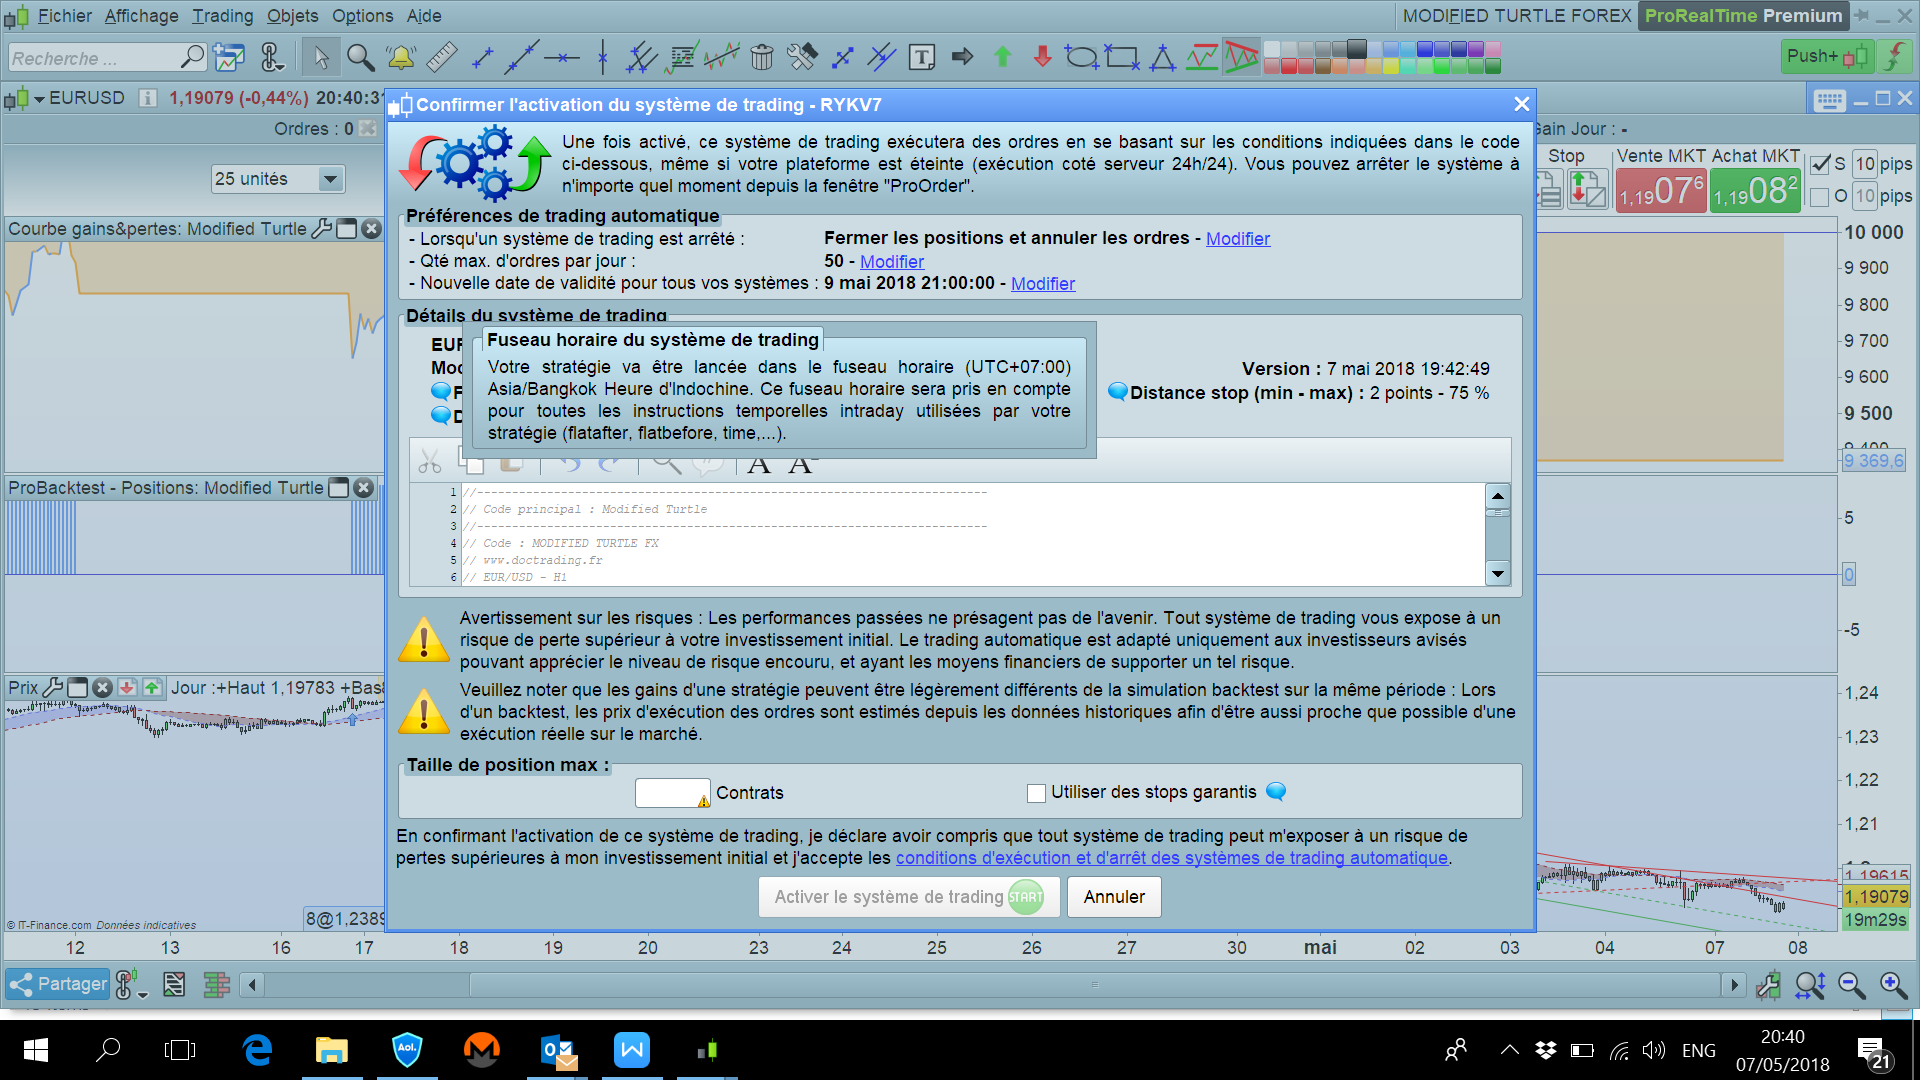Viewport: 1920px width, 1080px height.
Task: Open the 25 unités dropdown
Action: [x=329, y=179]
